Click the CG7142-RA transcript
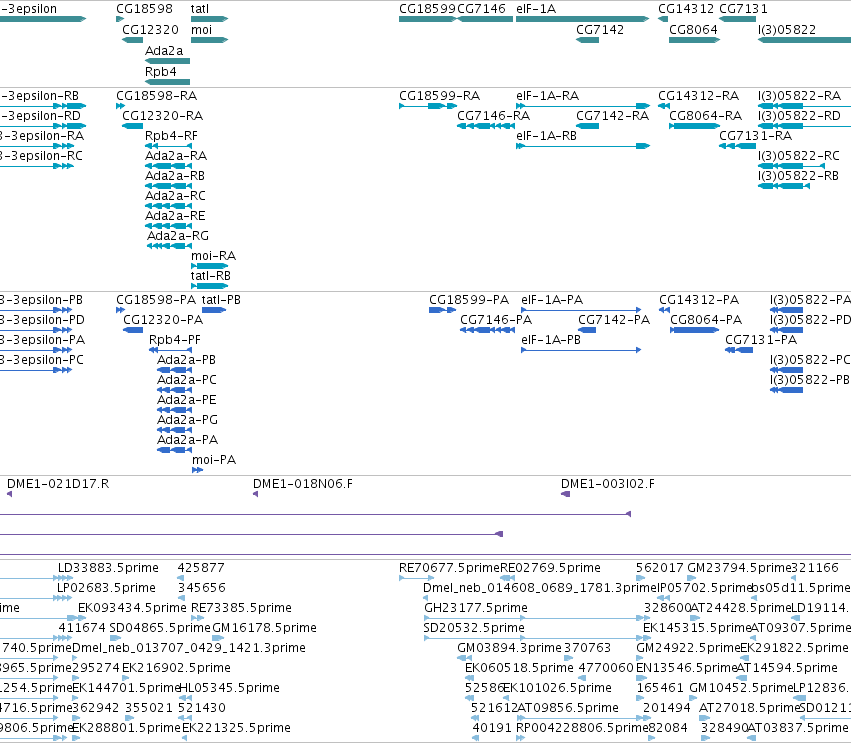Image resolution: width=851 pixels, height=743 pixels. (x=587, y=126)
